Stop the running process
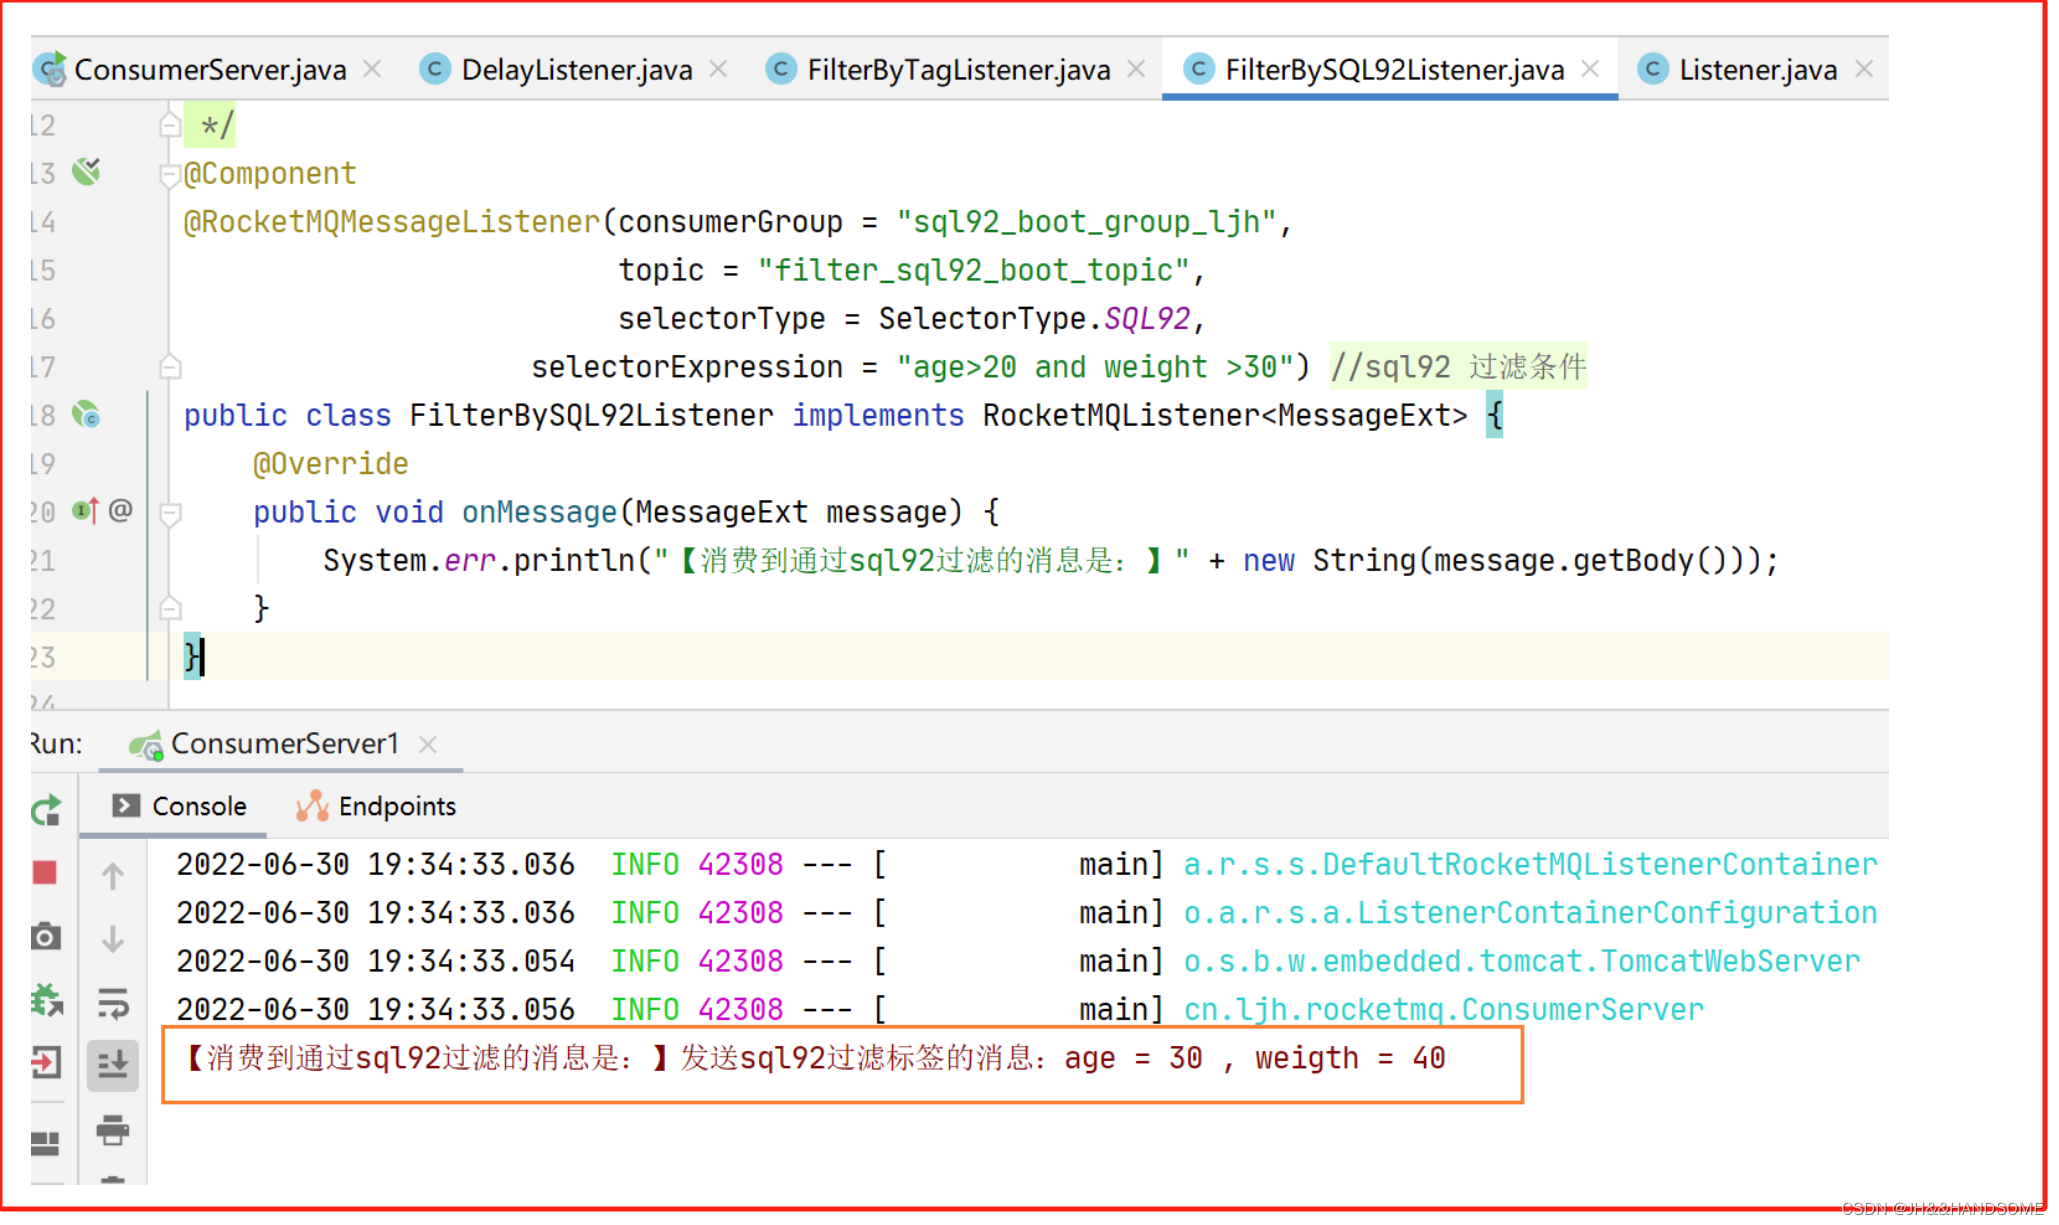The width and height of the screenshot is (2059, 1225). coord(45,873)
